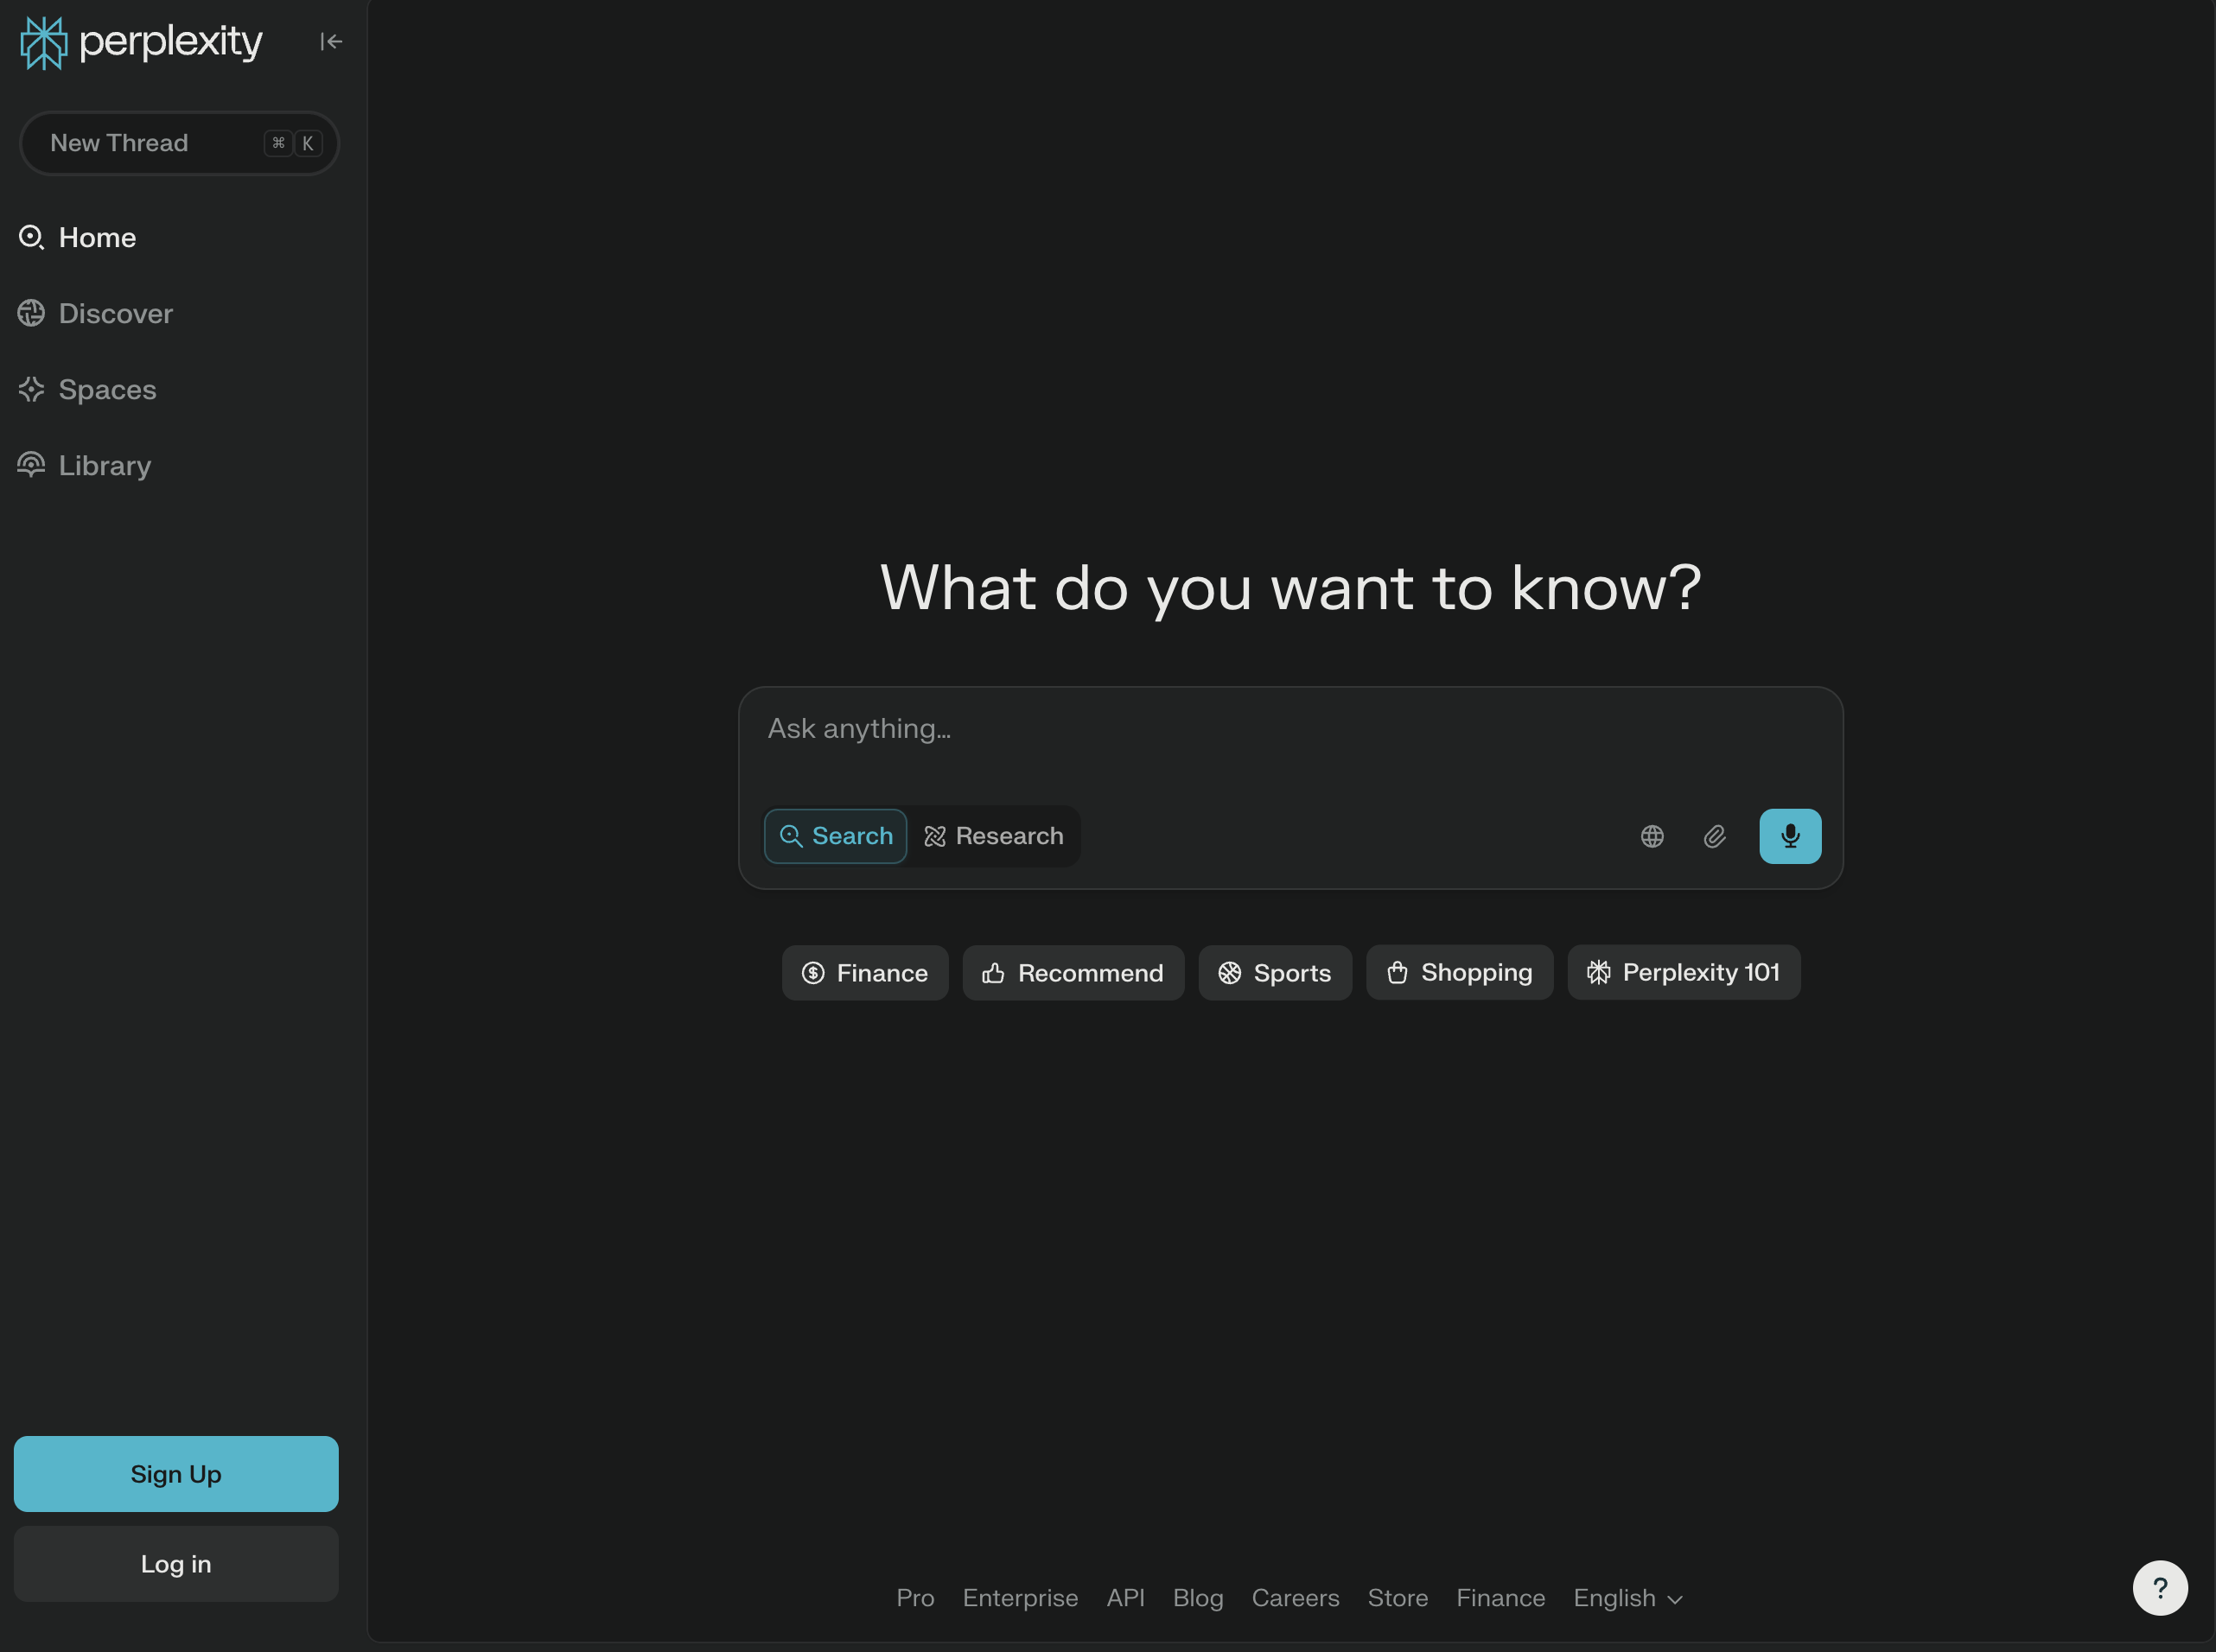Screen dimensions: 2216x1652
Task: Open the Finance footer link
Action: click(x=1500, y=1598)
